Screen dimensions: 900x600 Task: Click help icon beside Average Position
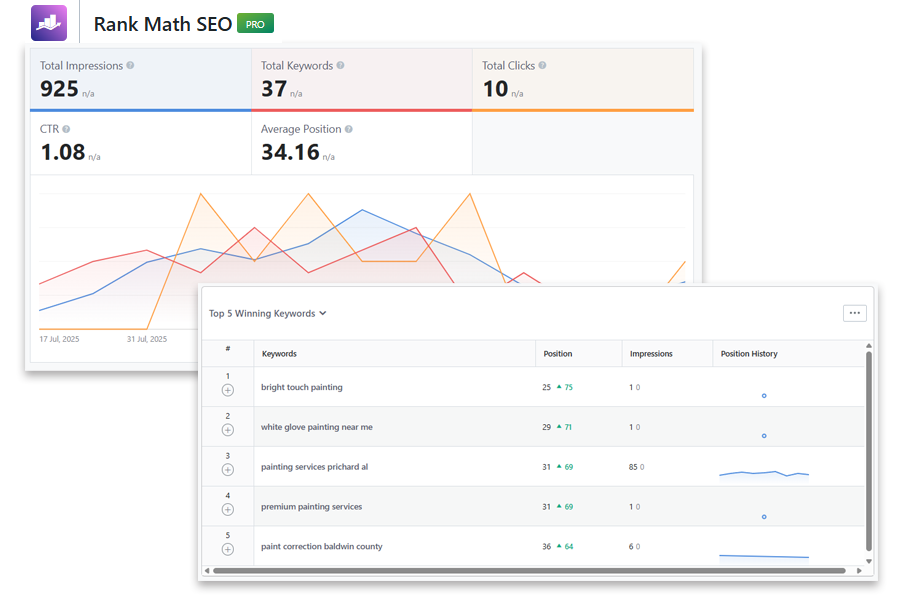pos(348,129)
